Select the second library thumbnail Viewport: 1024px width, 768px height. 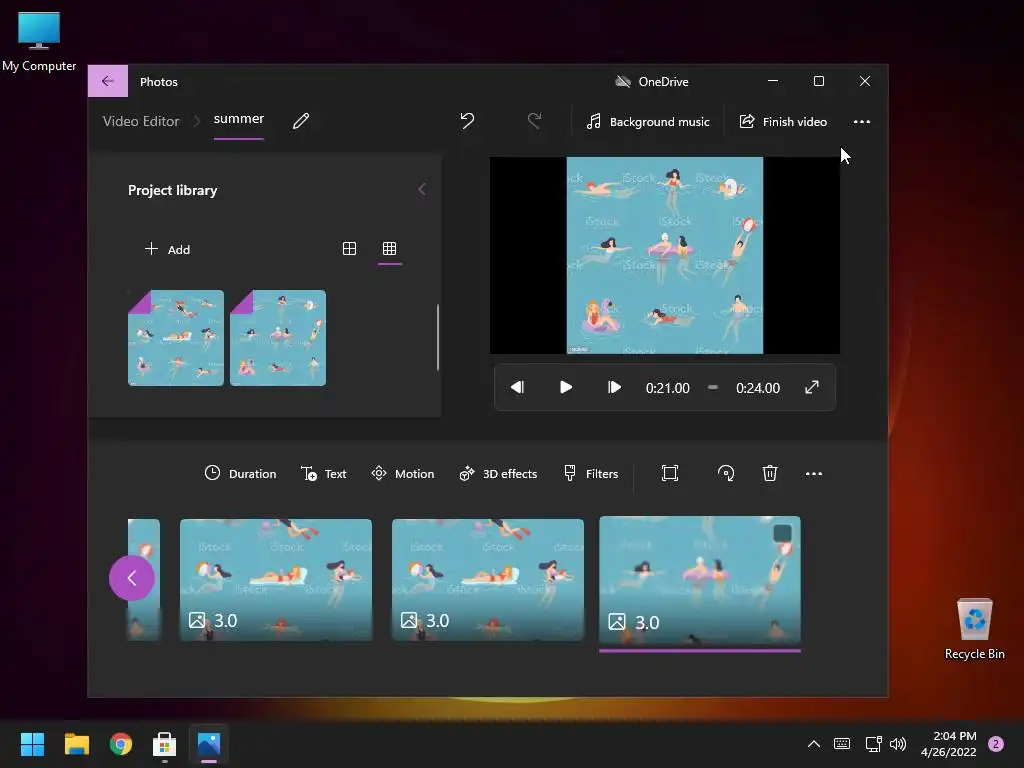(x=278, y=338)
